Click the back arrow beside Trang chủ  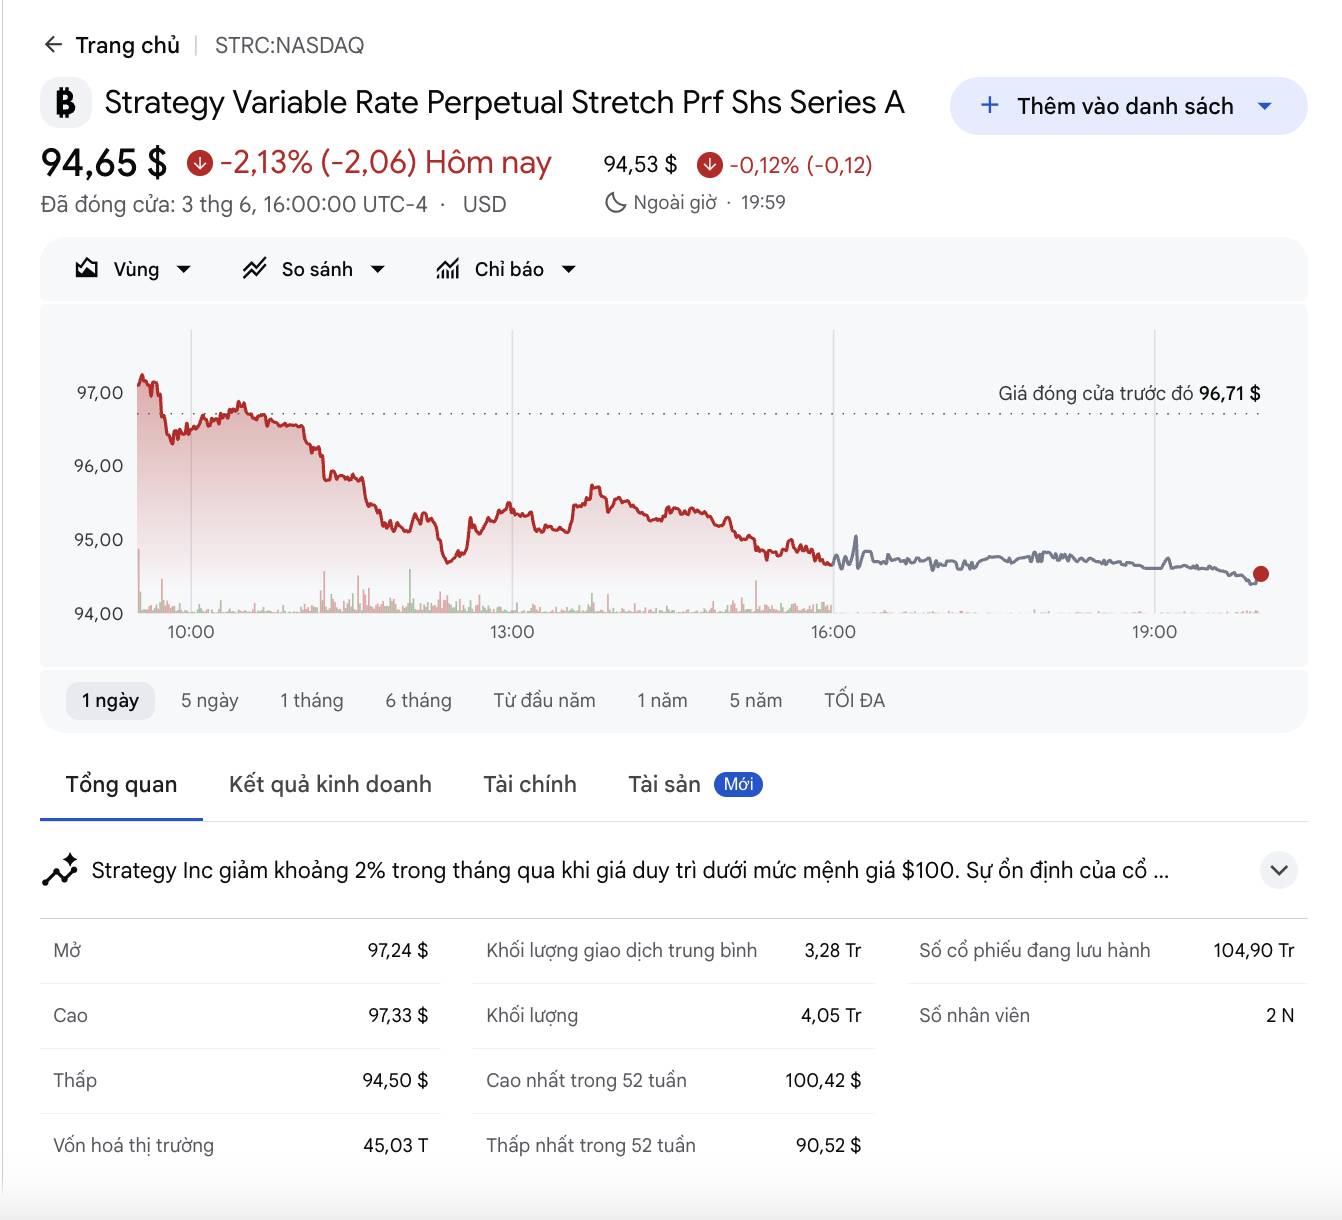53,45
